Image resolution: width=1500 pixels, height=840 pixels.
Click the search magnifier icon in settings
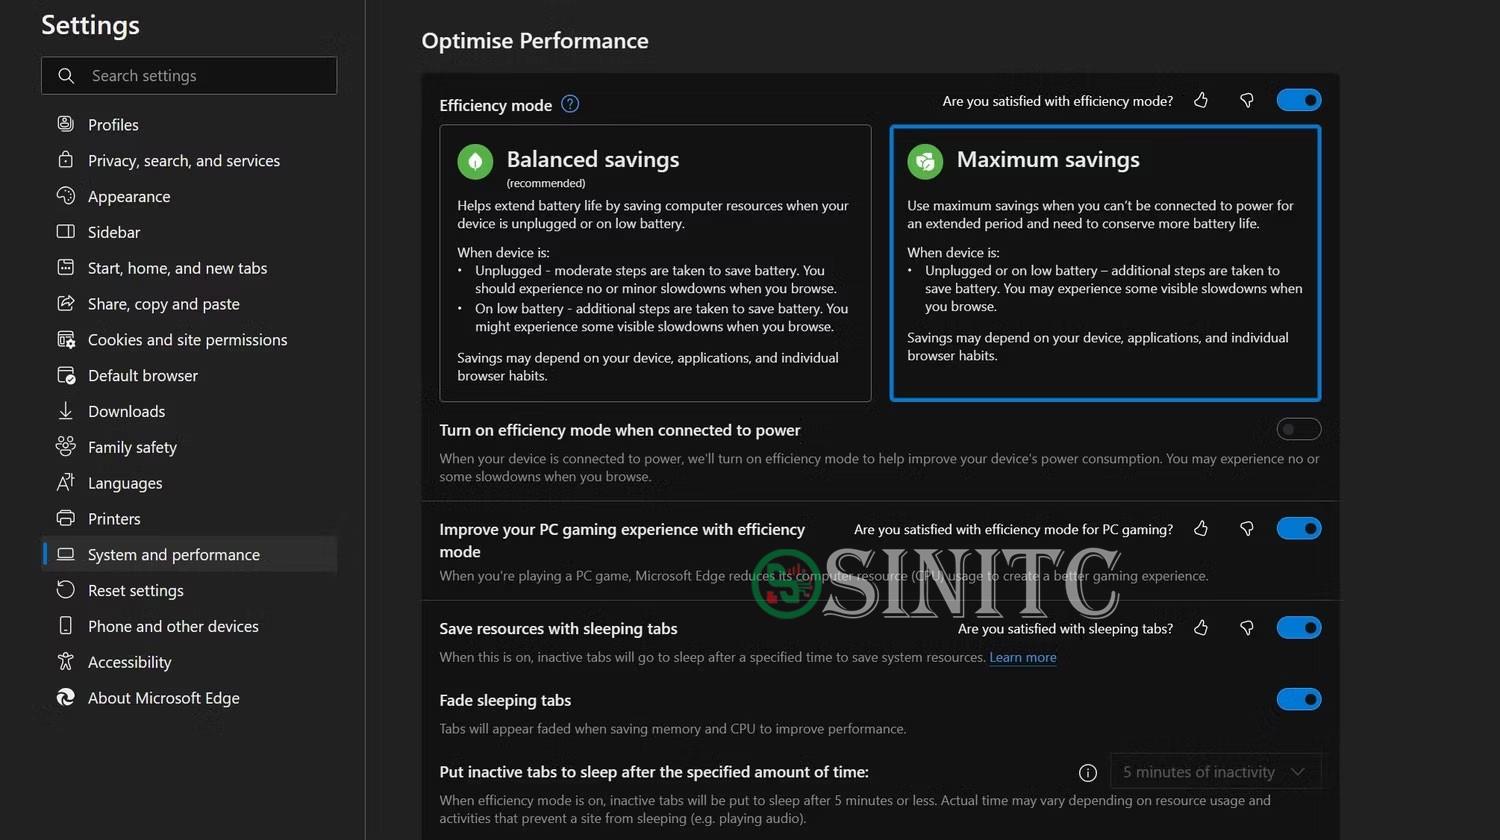pos(66,76)
